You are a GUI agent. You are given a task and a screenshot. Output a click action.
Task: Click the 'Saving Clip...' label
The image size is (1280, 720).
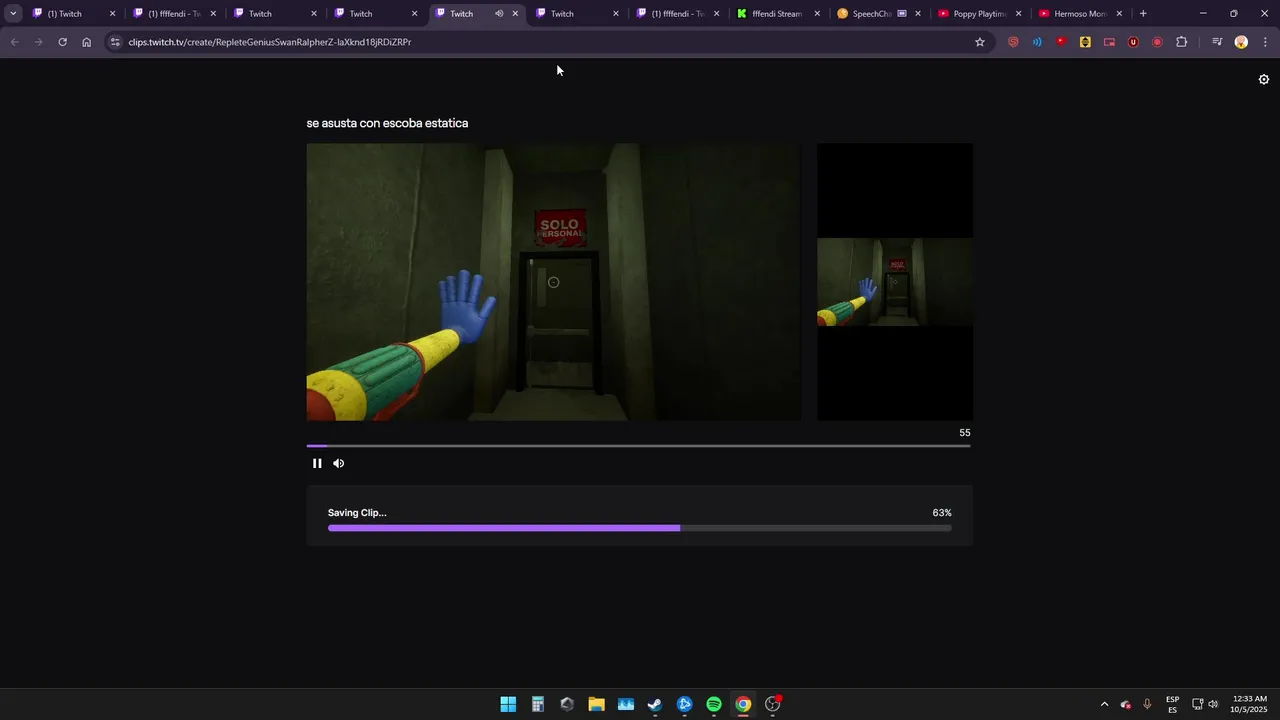(357, 513)
